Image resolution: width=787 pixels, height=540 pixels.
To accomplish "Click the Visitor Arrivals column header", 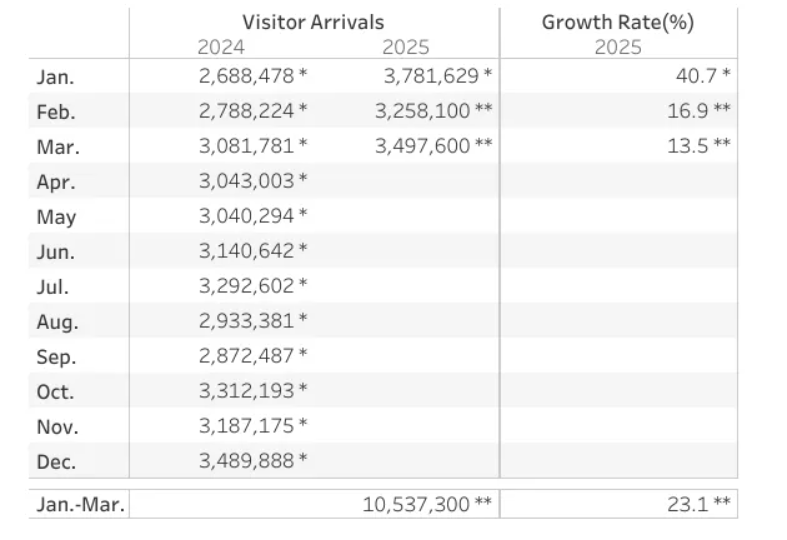I will click(313, 22).
